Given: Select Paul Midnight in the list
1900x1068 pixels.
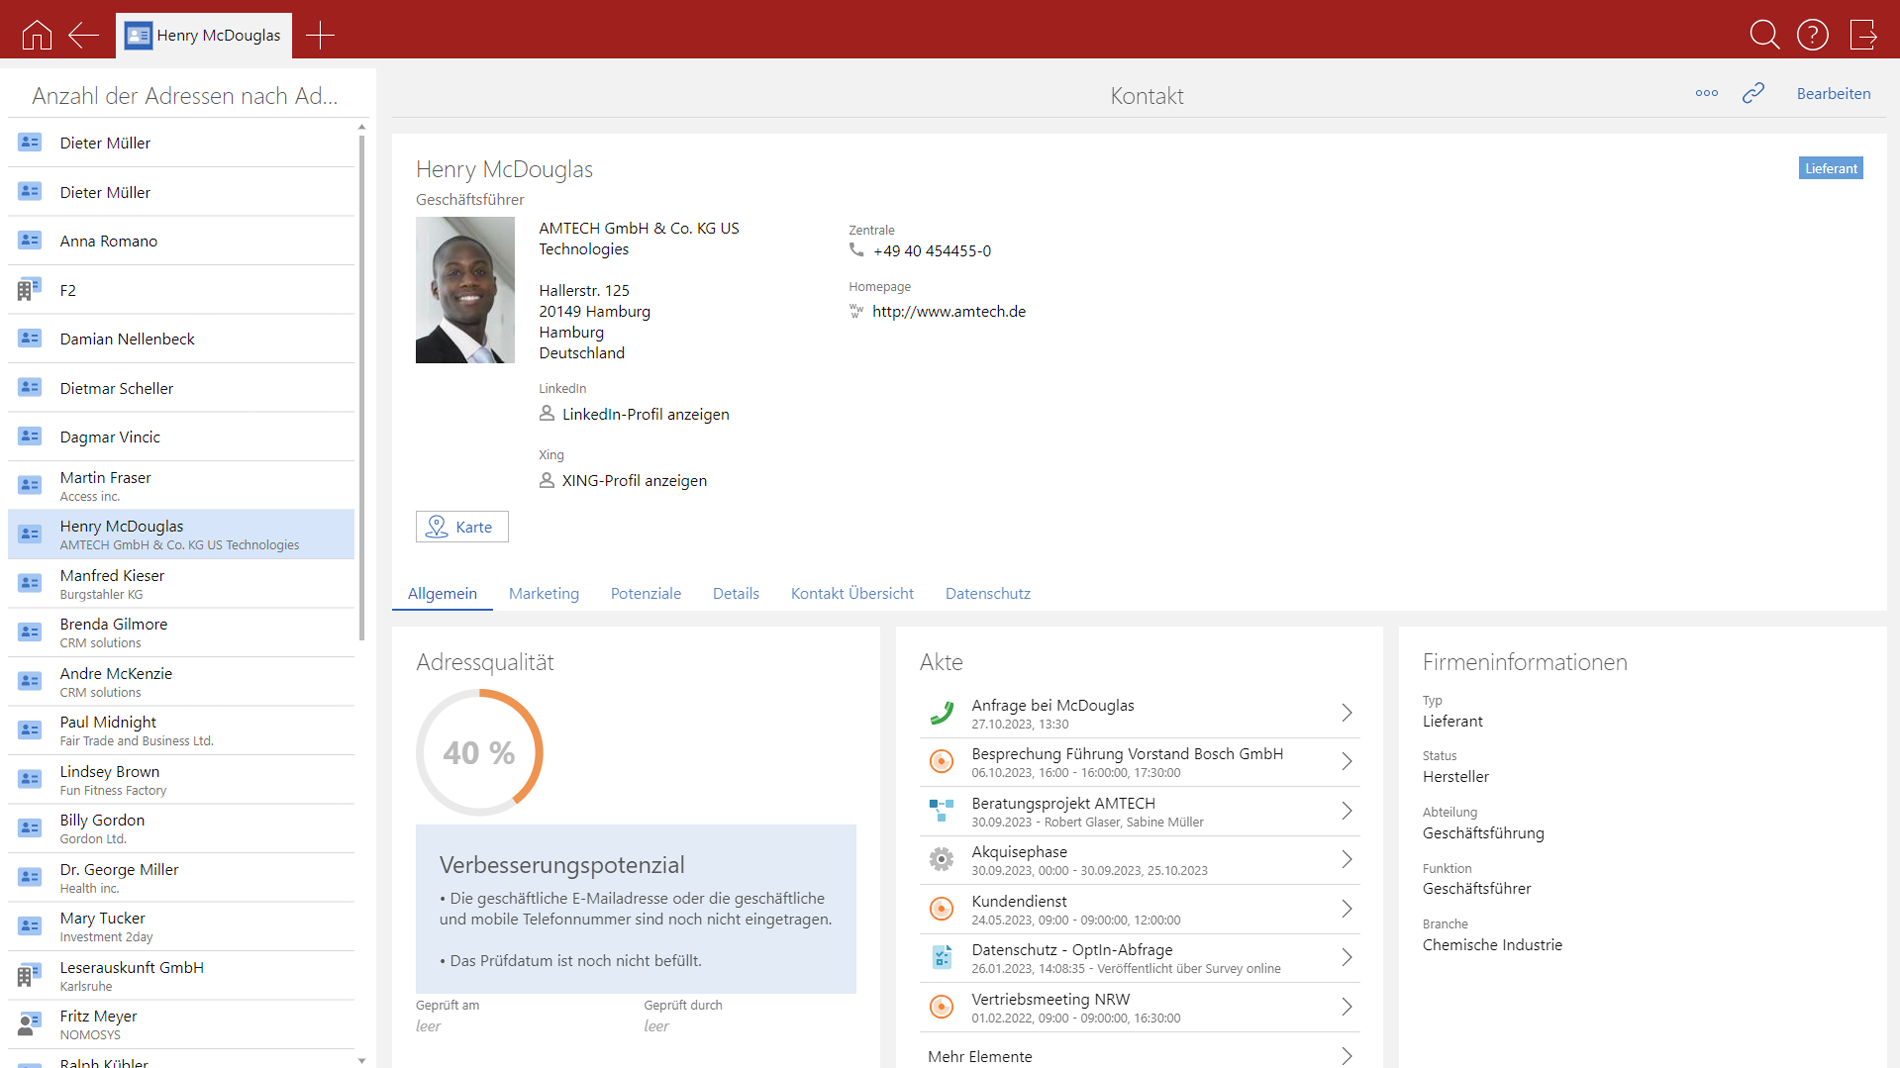Looking at the screenshot, I should [181, 731].
